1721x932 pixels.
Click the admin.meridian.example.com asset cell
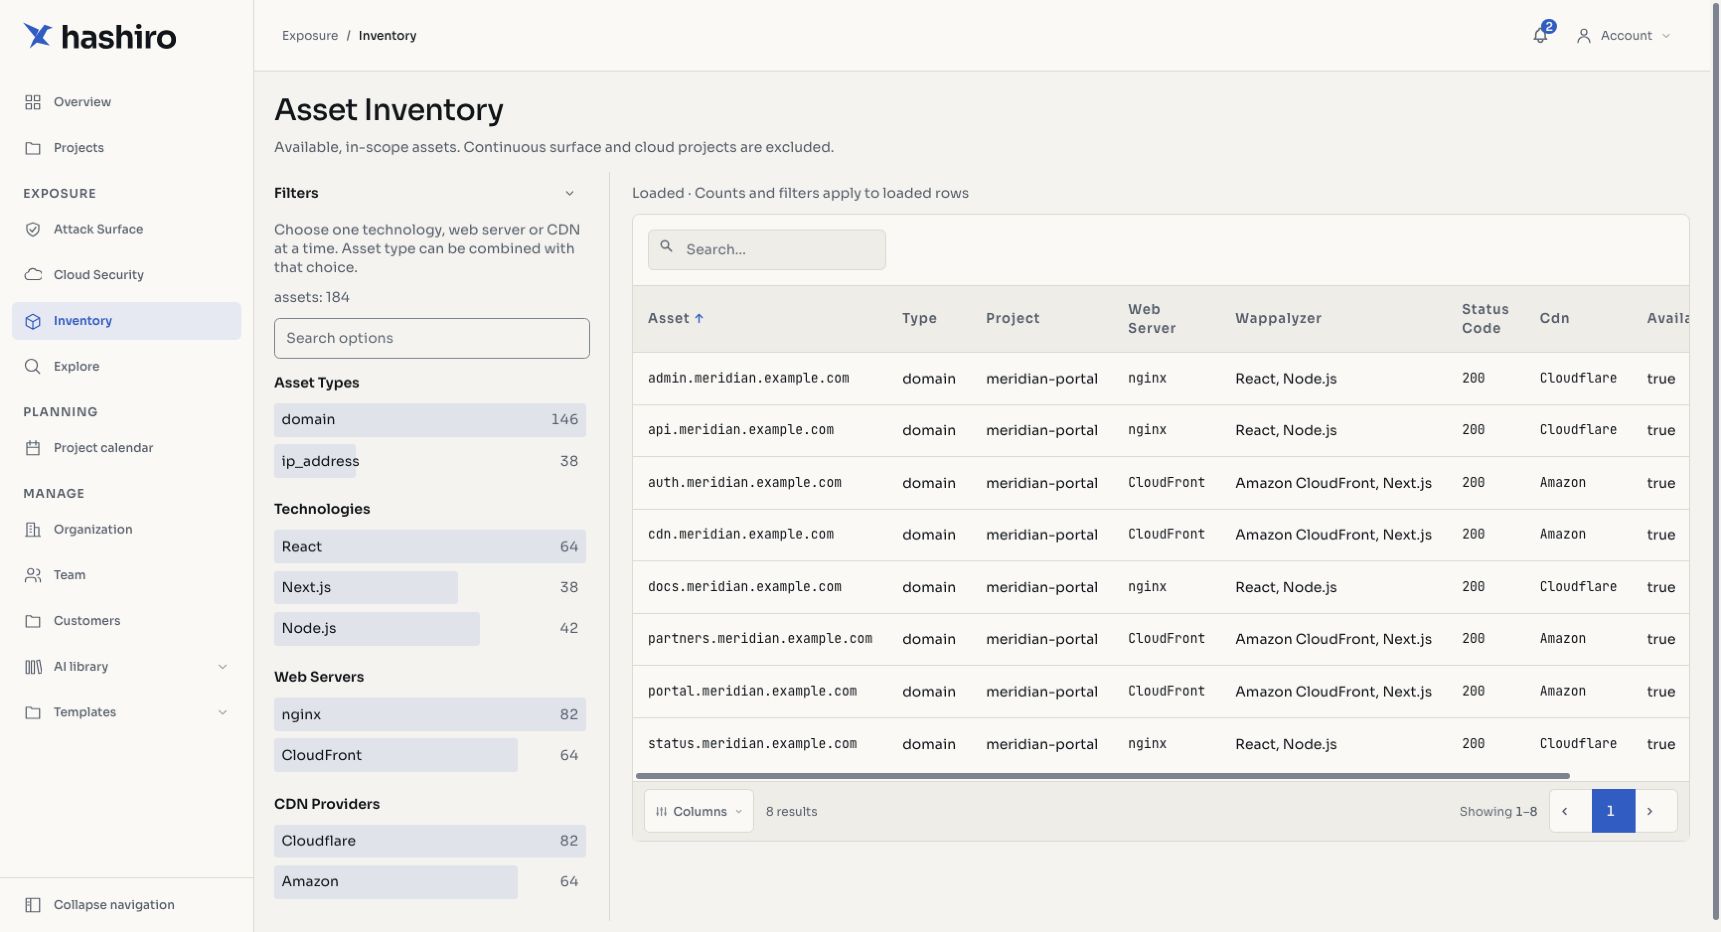pyautogui.click(x=749, y=379)
